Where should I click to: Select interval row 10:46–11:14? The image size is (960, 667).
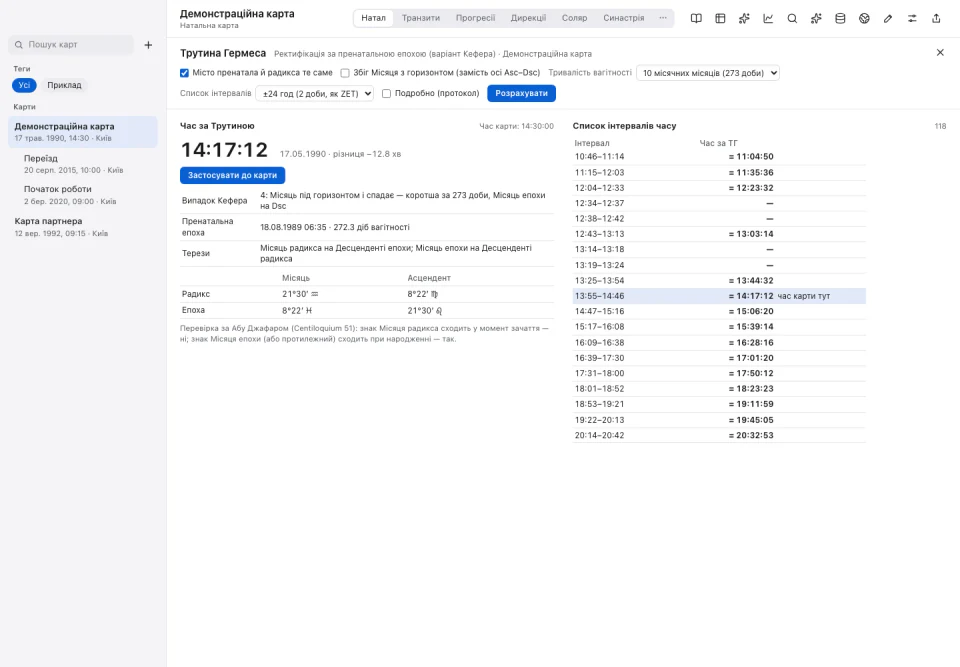[719, 157]
